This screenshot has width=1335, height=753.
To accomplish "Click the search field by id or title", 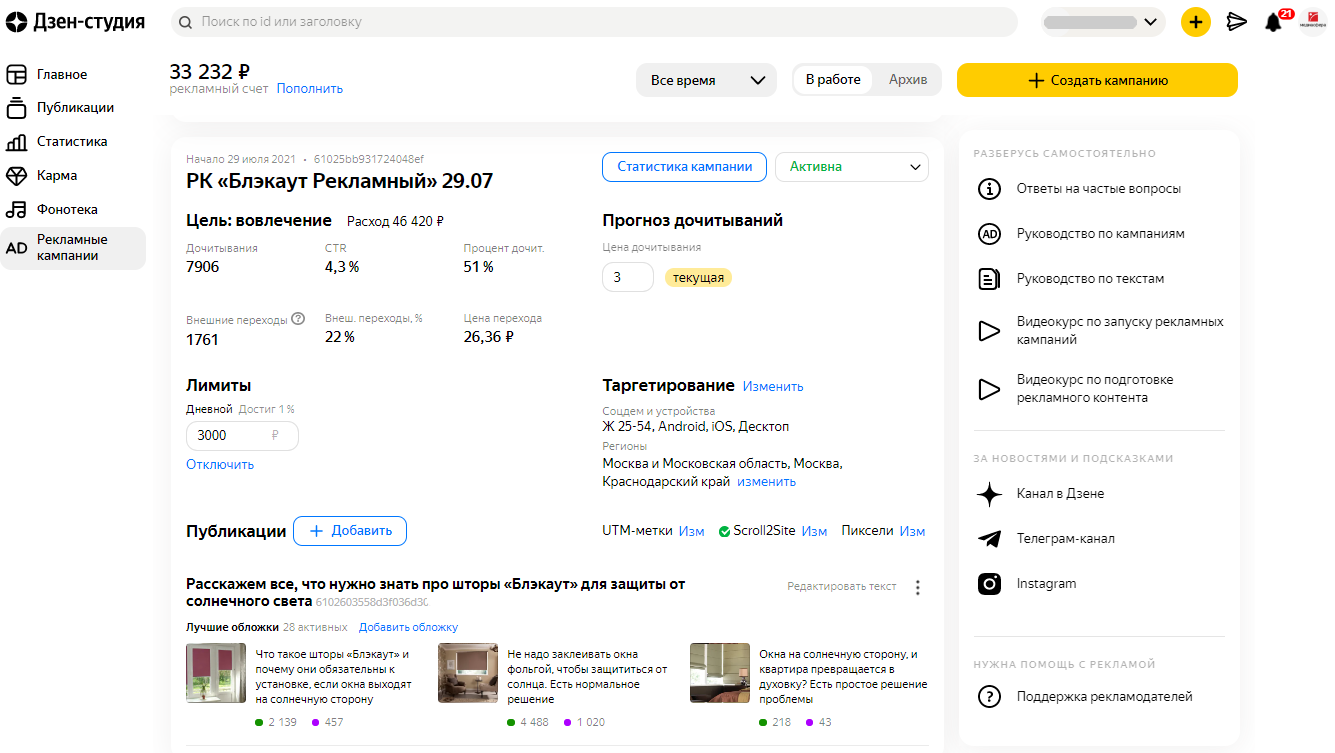I will (594, 22).
